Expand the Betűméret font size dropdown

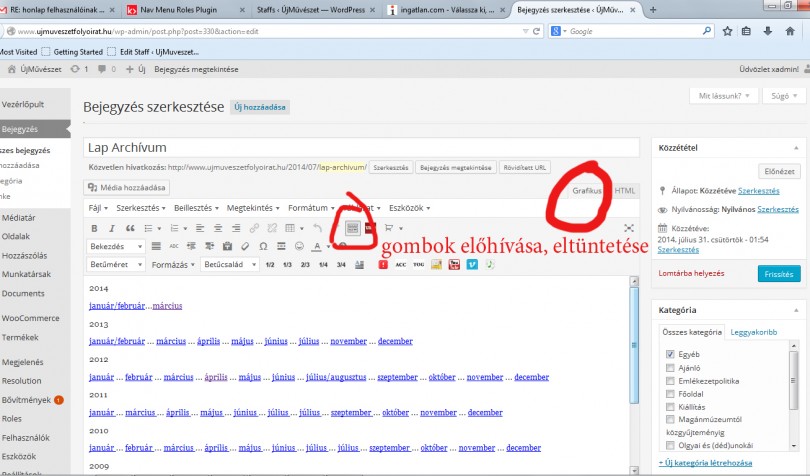click(115, 265)
